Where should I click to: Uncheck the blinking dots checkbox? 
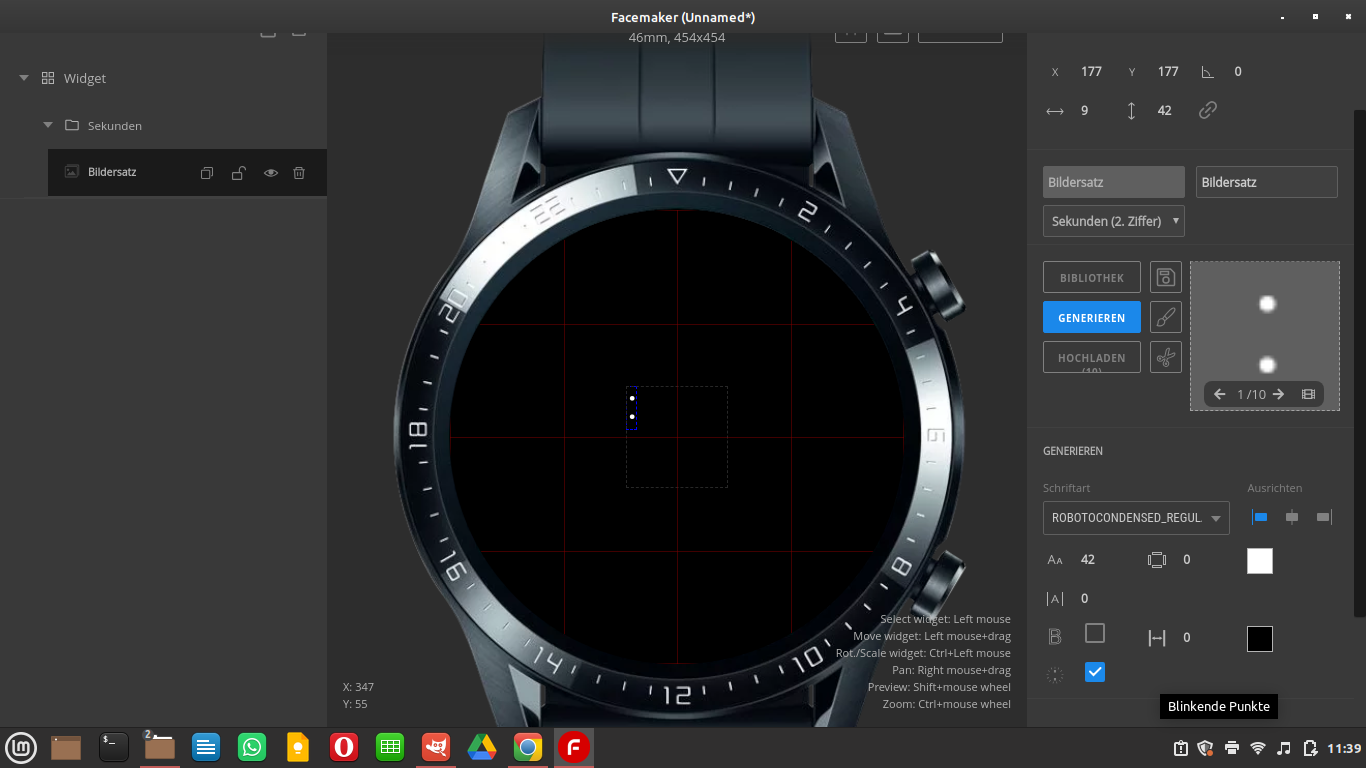(x=1095, y=672)
